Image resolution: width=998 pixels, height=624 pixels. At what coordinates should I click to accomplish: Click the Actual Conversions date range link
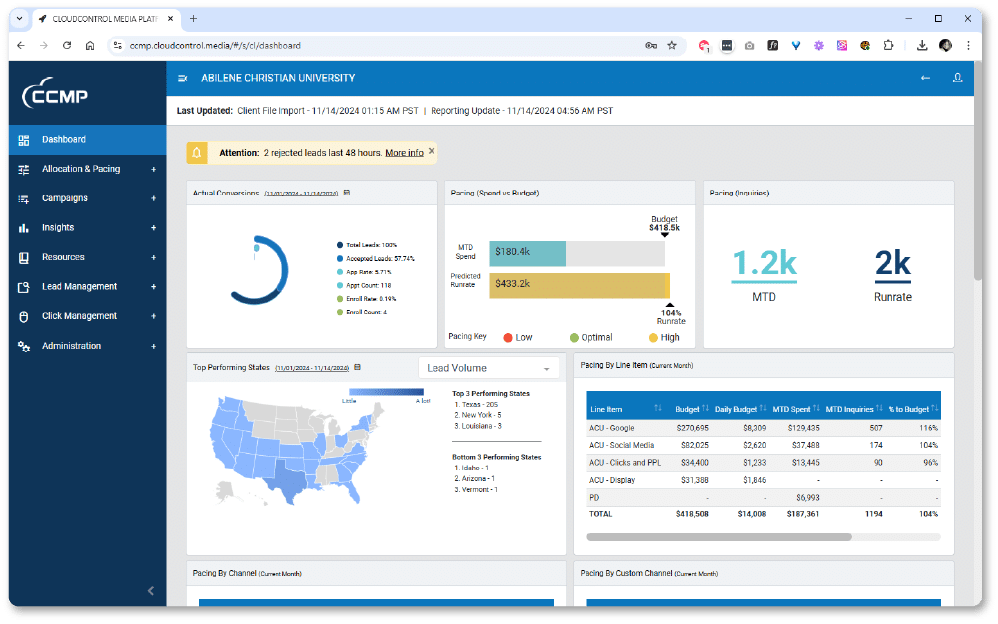click(301, 194)
